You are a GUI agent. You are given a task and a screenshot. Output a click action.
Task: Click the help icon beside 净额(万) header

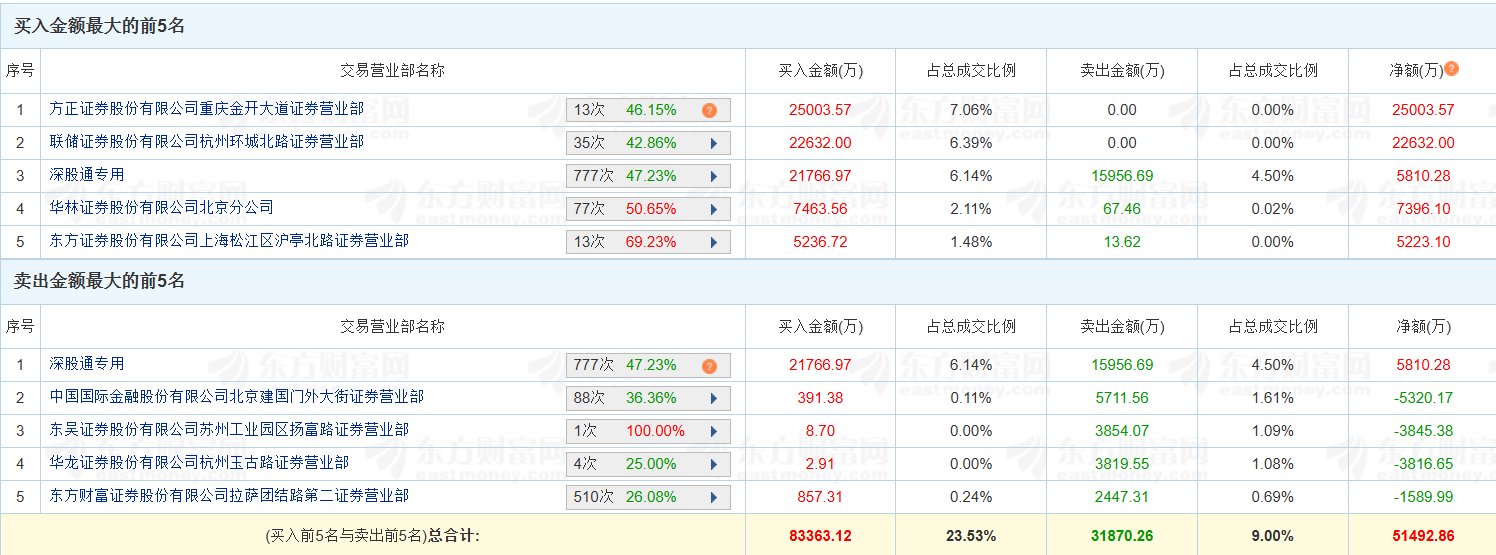[1451, 69]
